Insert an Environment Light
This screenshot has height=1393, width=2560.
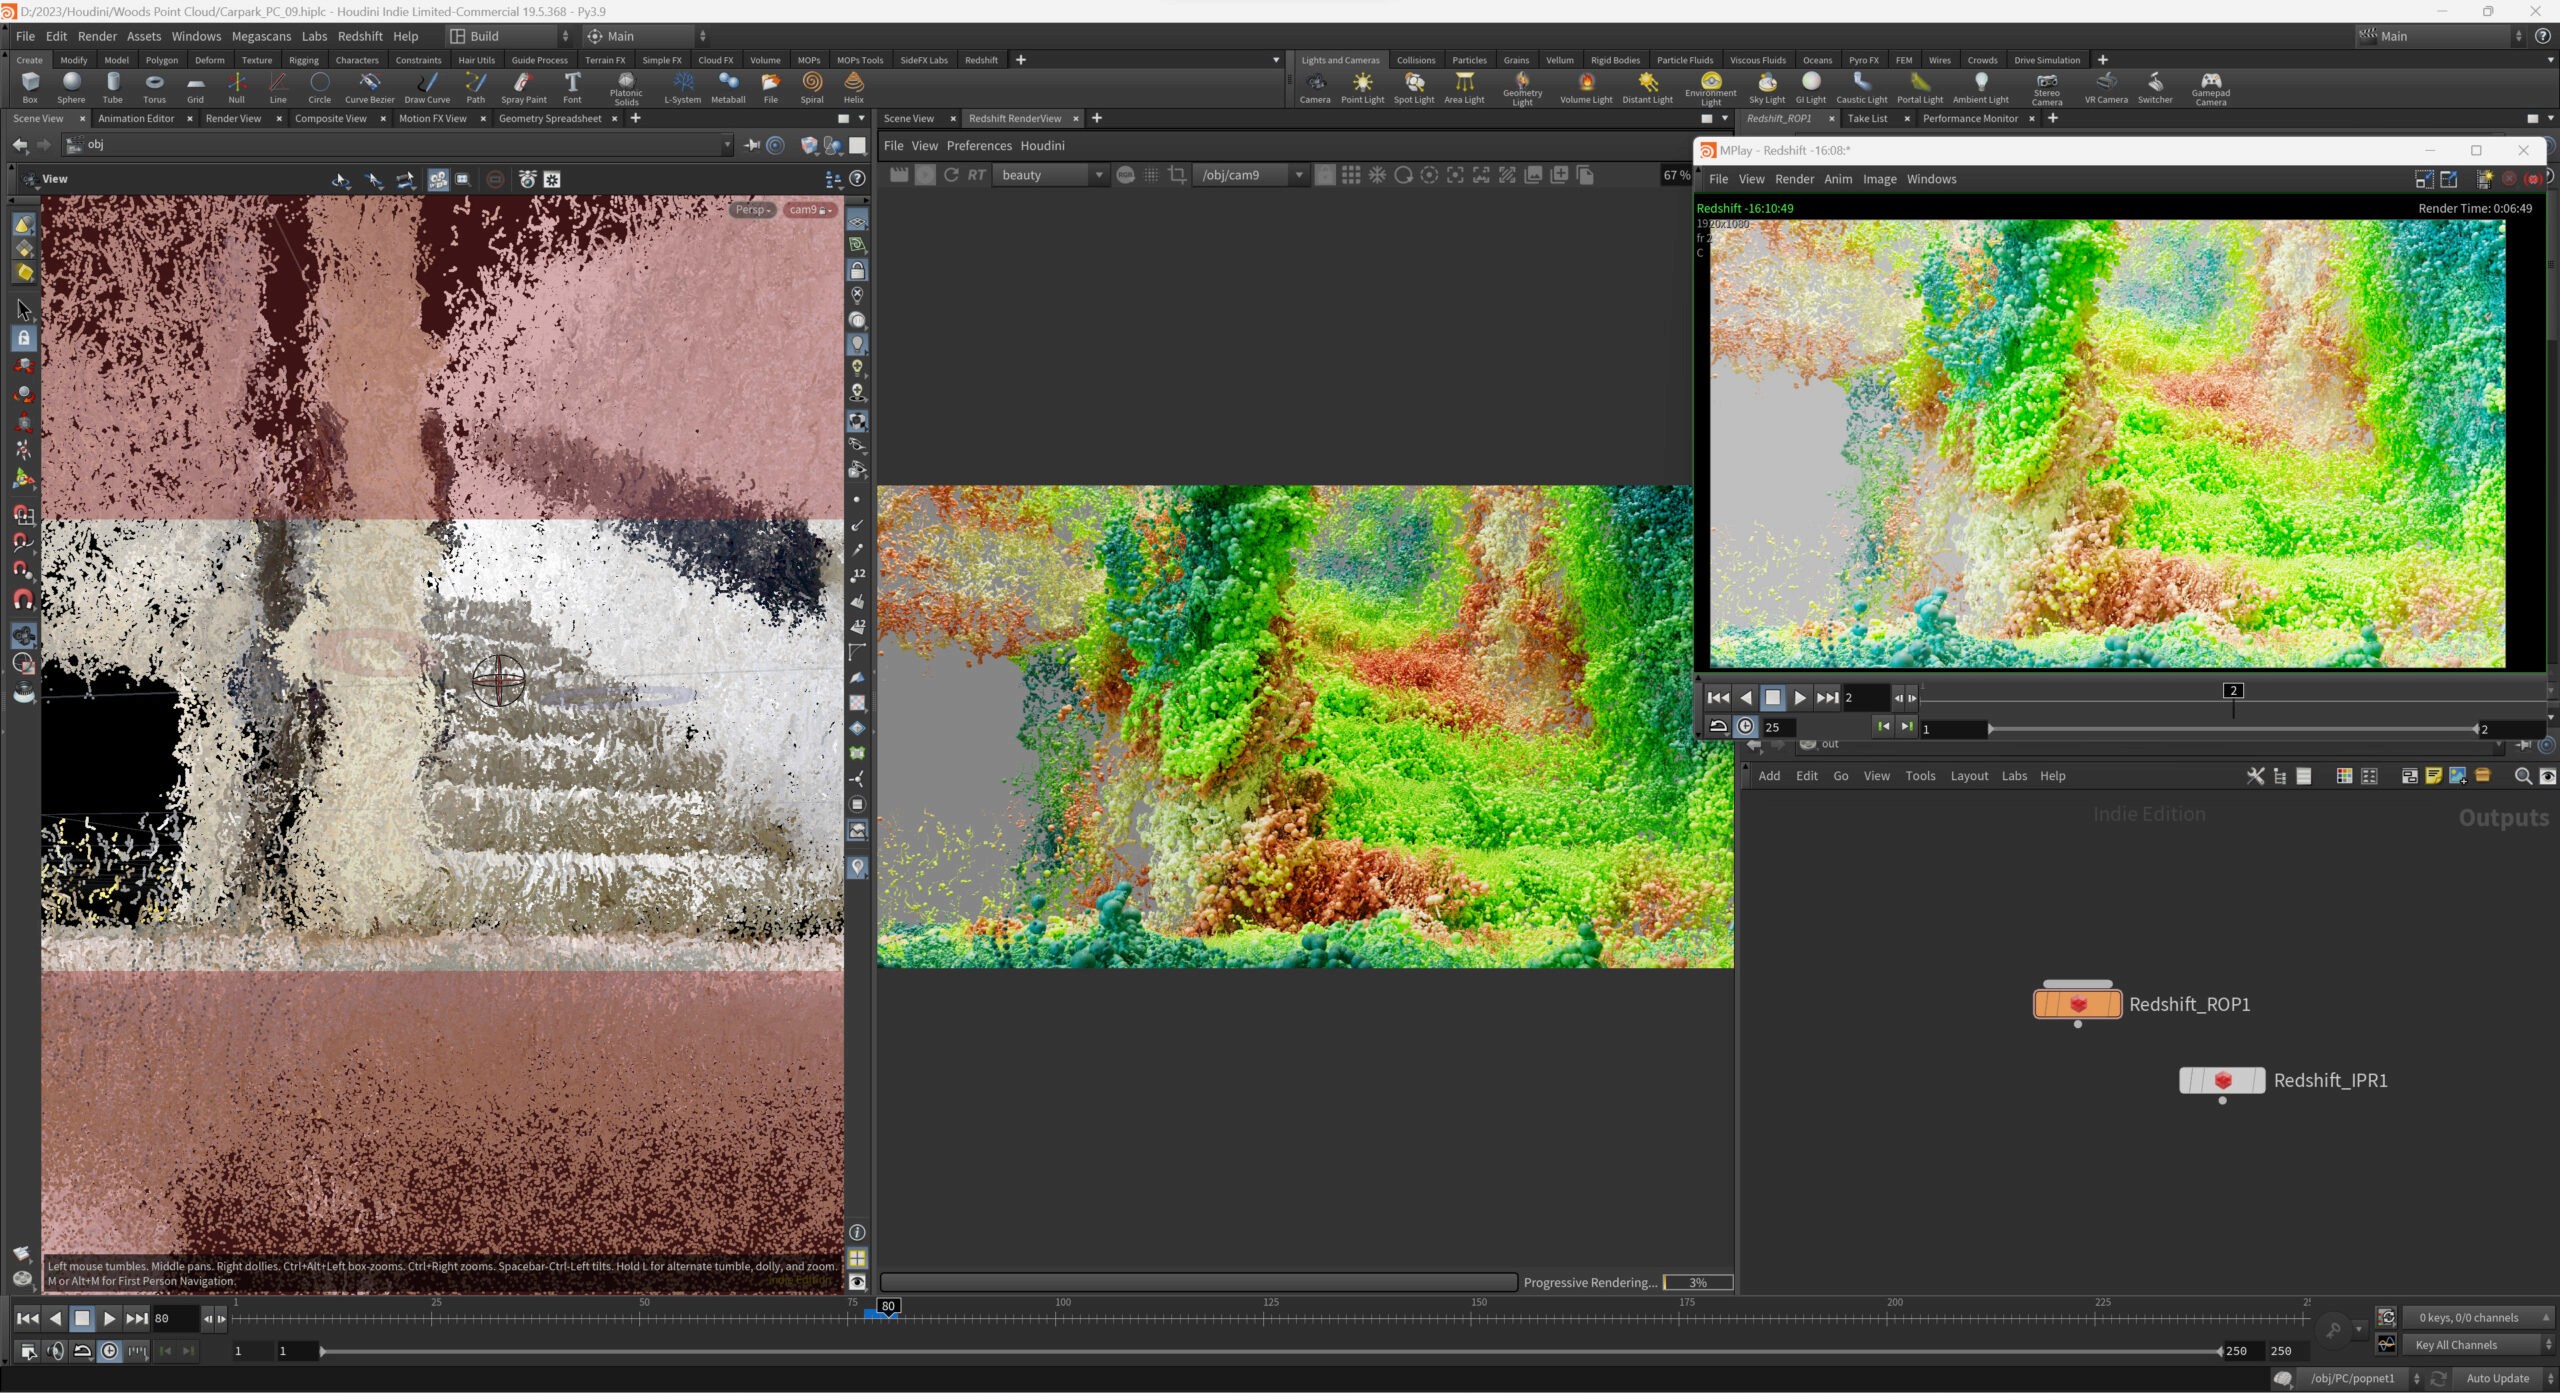[x=1710, y=88]
